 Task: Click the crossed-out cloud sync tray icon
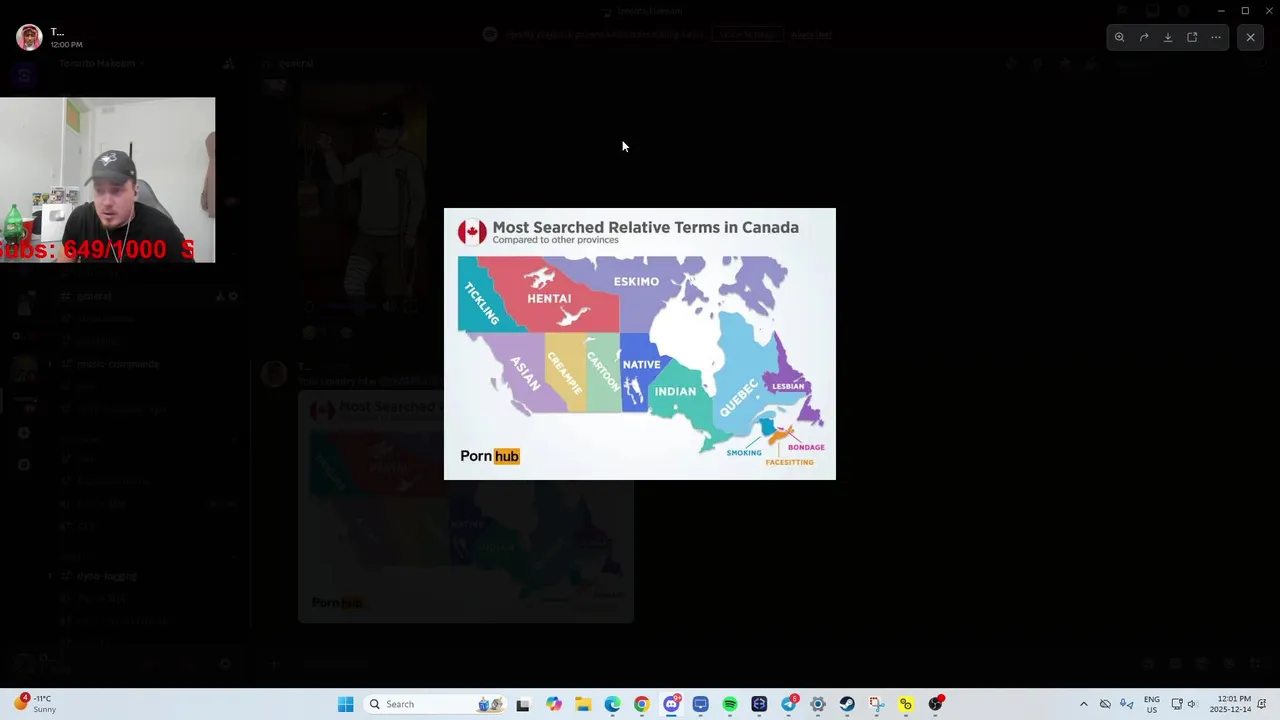point(1105,704)
